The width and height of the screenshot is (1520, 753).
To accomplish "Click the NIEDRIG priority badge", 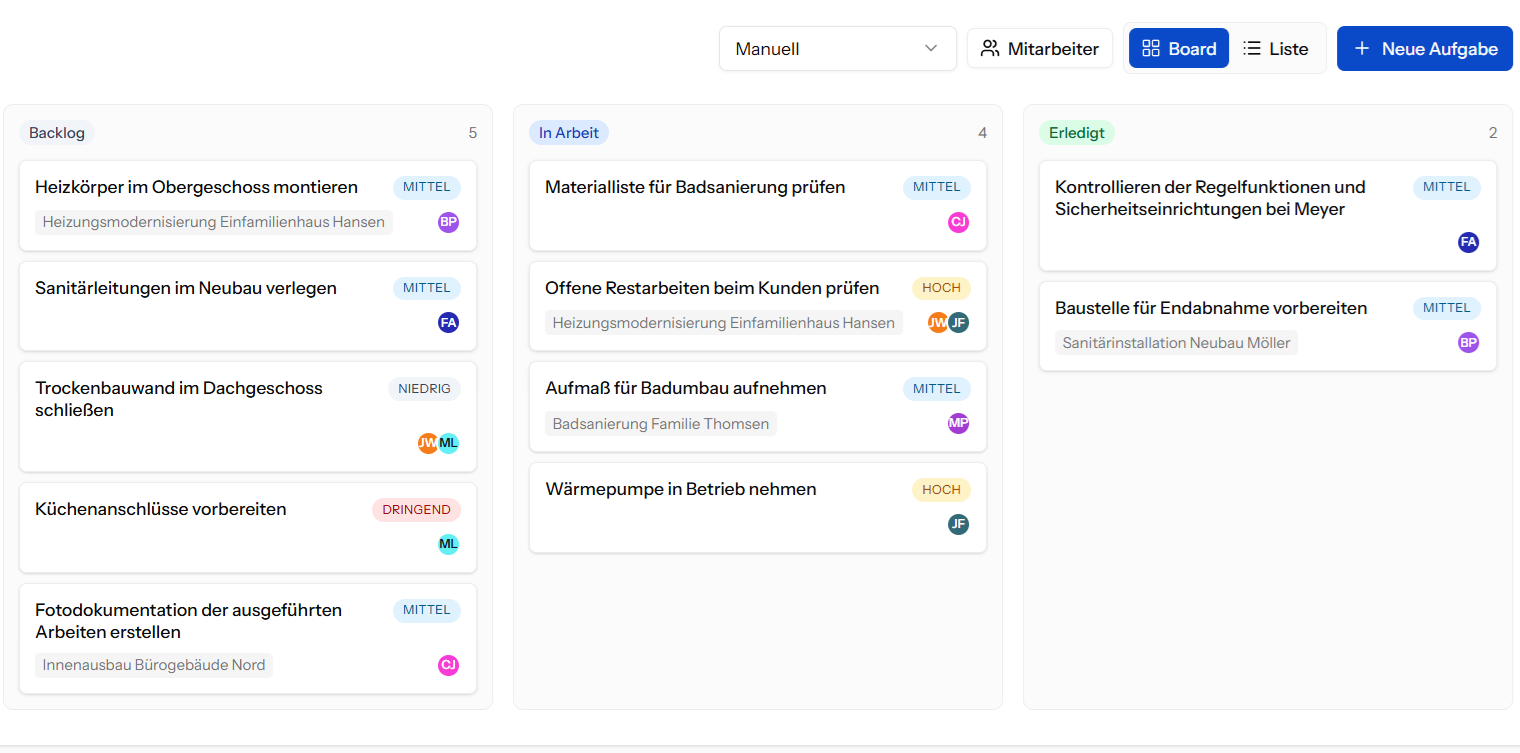I will 425,389.
